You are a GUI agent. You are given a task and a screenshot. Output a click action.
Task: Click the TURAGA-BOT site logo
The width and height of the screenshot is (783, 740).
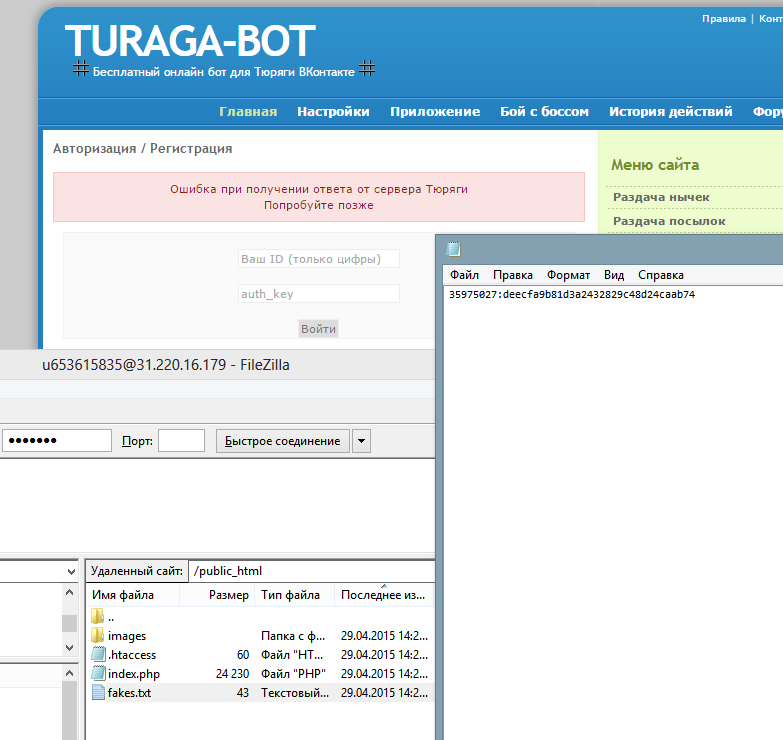point(190,41)
